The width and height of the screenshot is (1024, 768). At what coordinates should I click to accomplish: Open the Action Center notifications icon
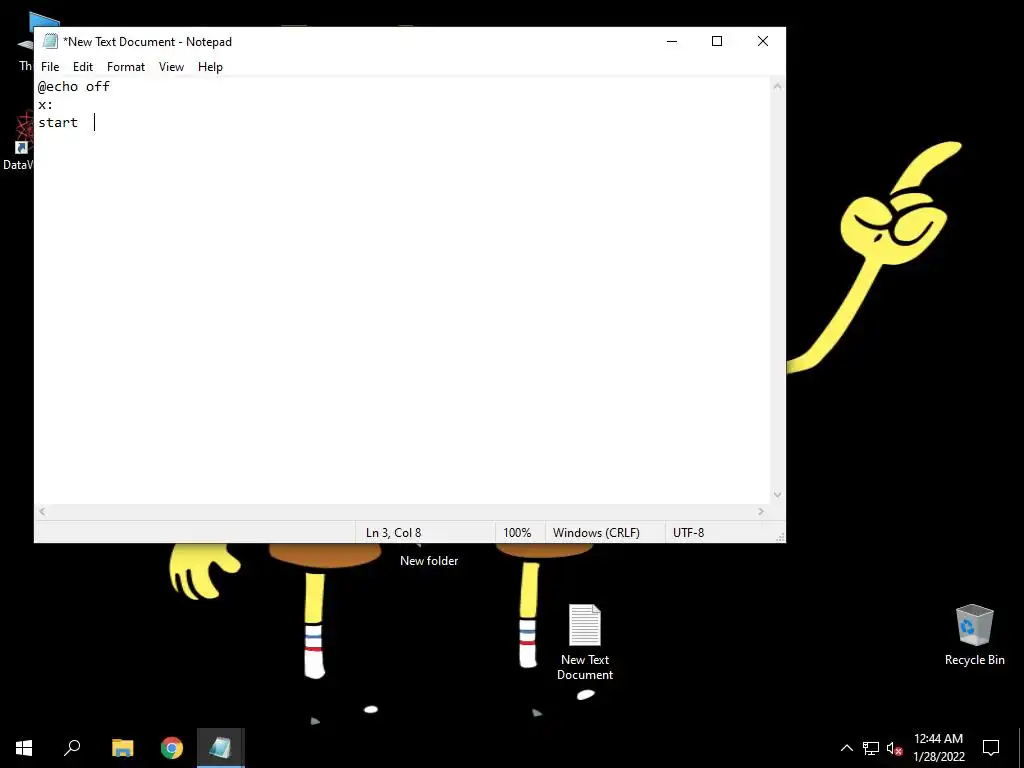pos(991,748)
